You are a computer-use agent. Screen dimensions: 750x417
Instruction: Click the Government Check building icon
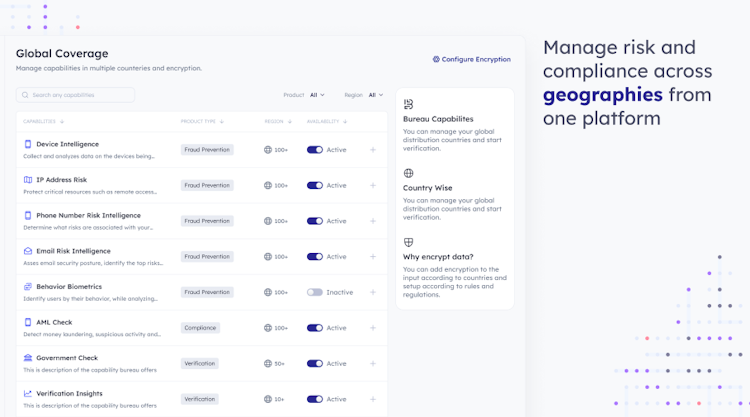[28, 358]
